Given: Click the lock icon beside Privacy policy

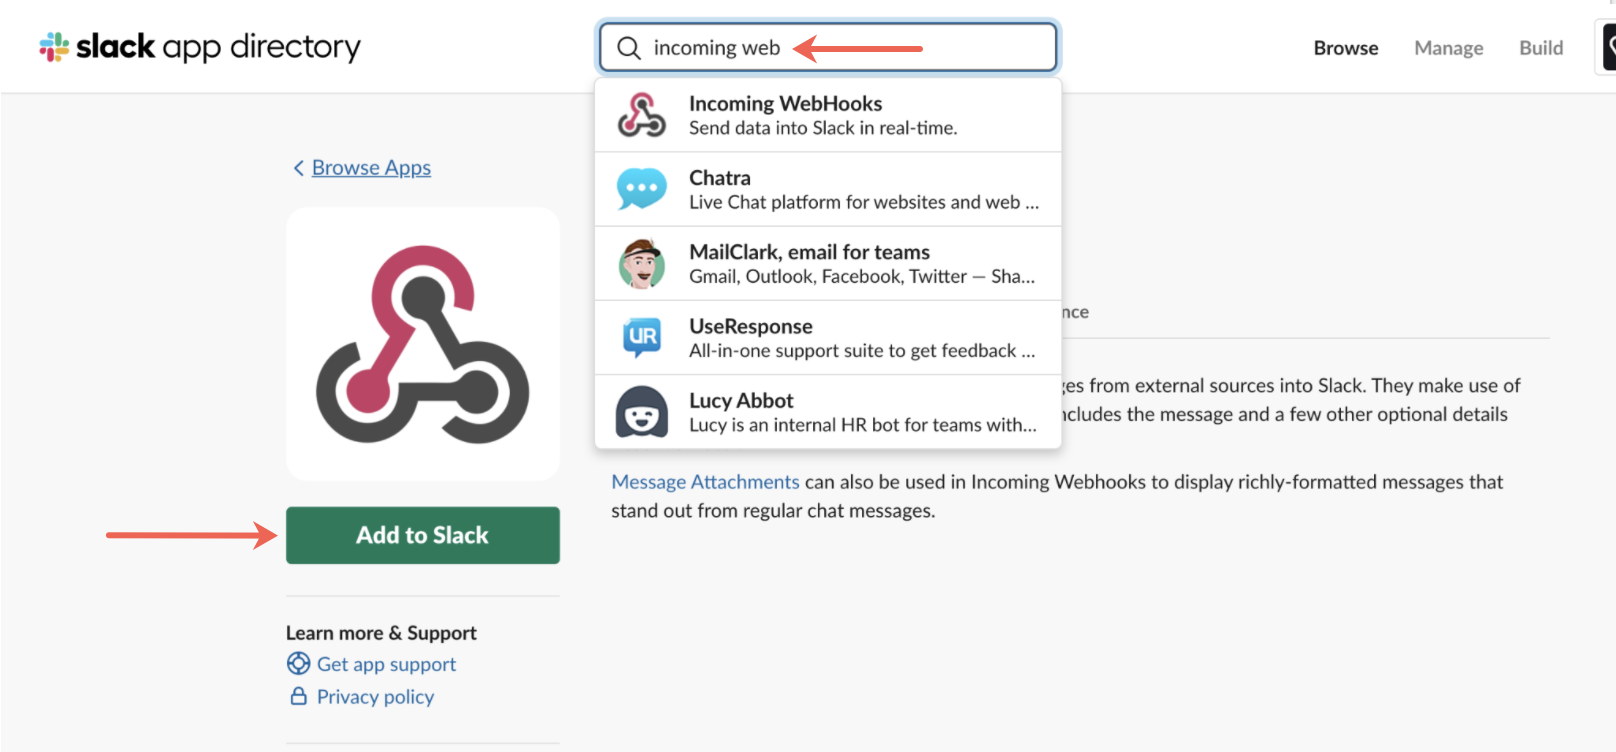Looking at the screenshot, I should tap(298, 696).
